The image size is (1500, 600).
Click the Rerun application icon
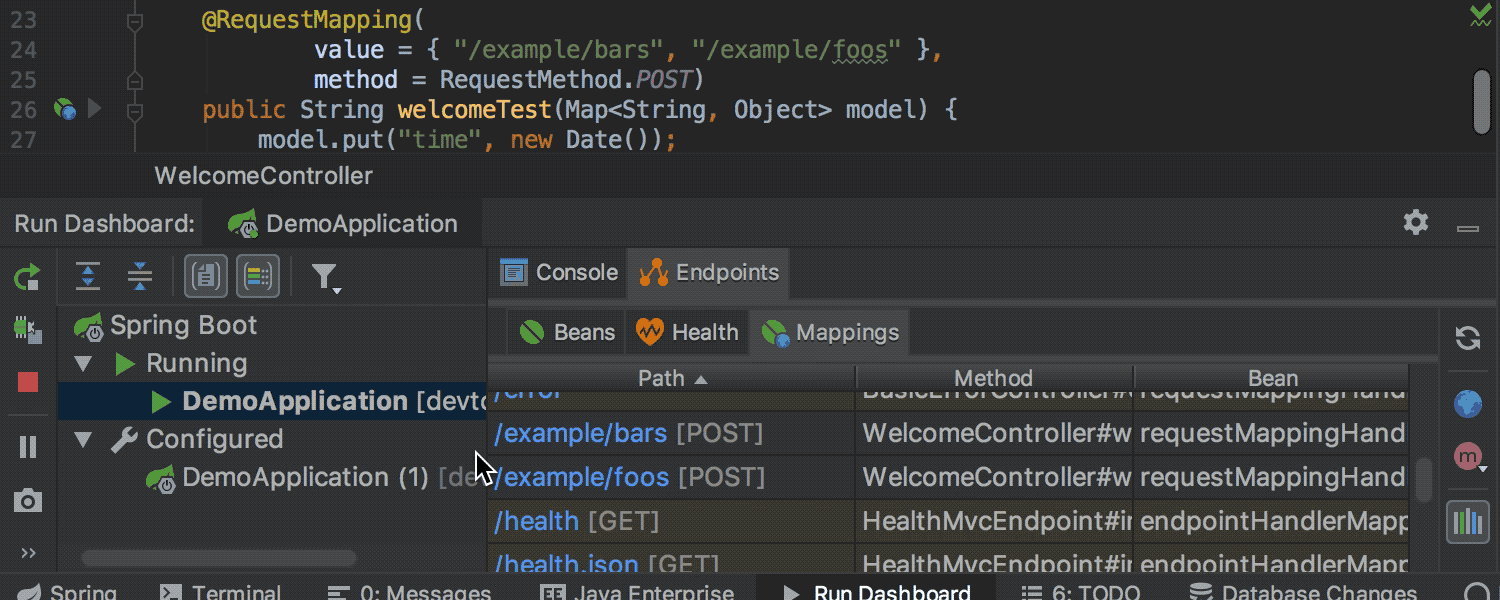(x=27, y=277)
